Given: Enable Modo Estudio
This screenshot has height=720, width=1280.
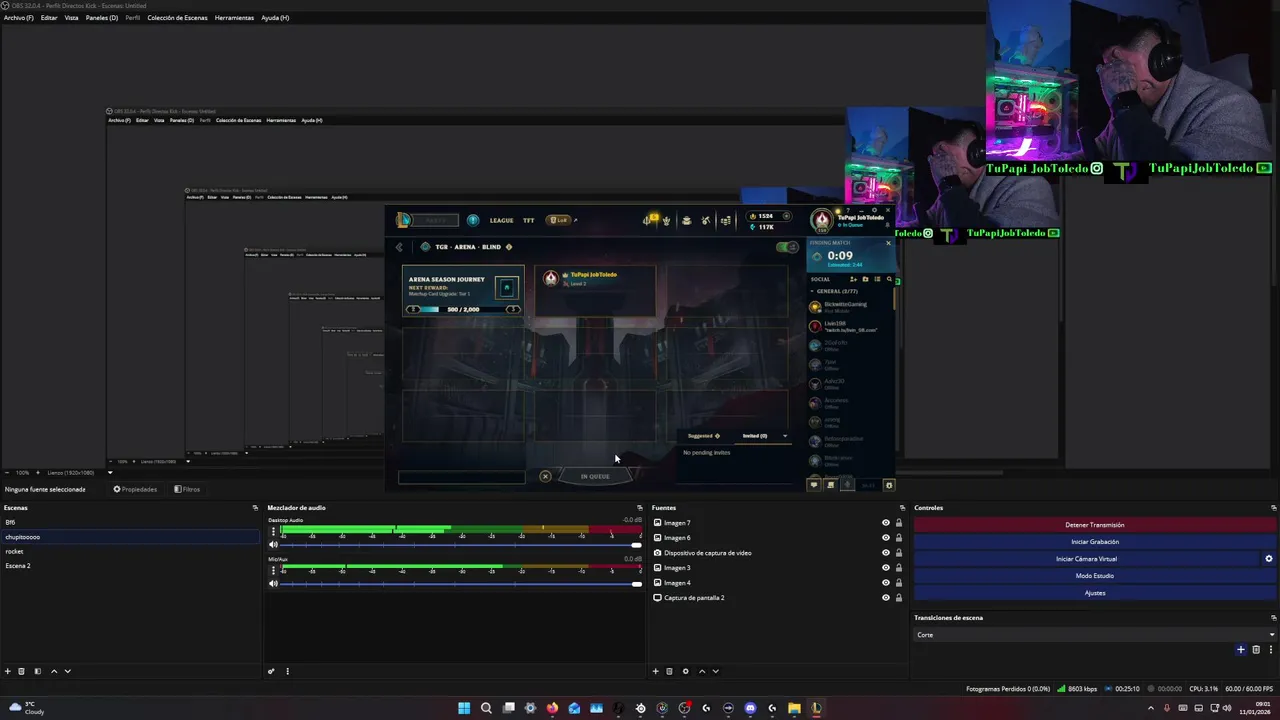Looking at the screenshot, I should 1095,576.
